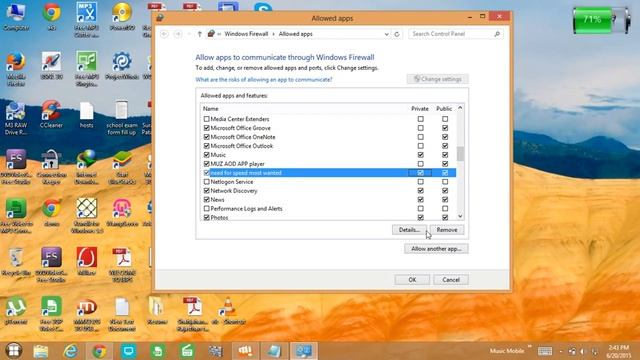
Task: Open the VLC traffic cone desktop shortcut
Action: pos(229,310)
